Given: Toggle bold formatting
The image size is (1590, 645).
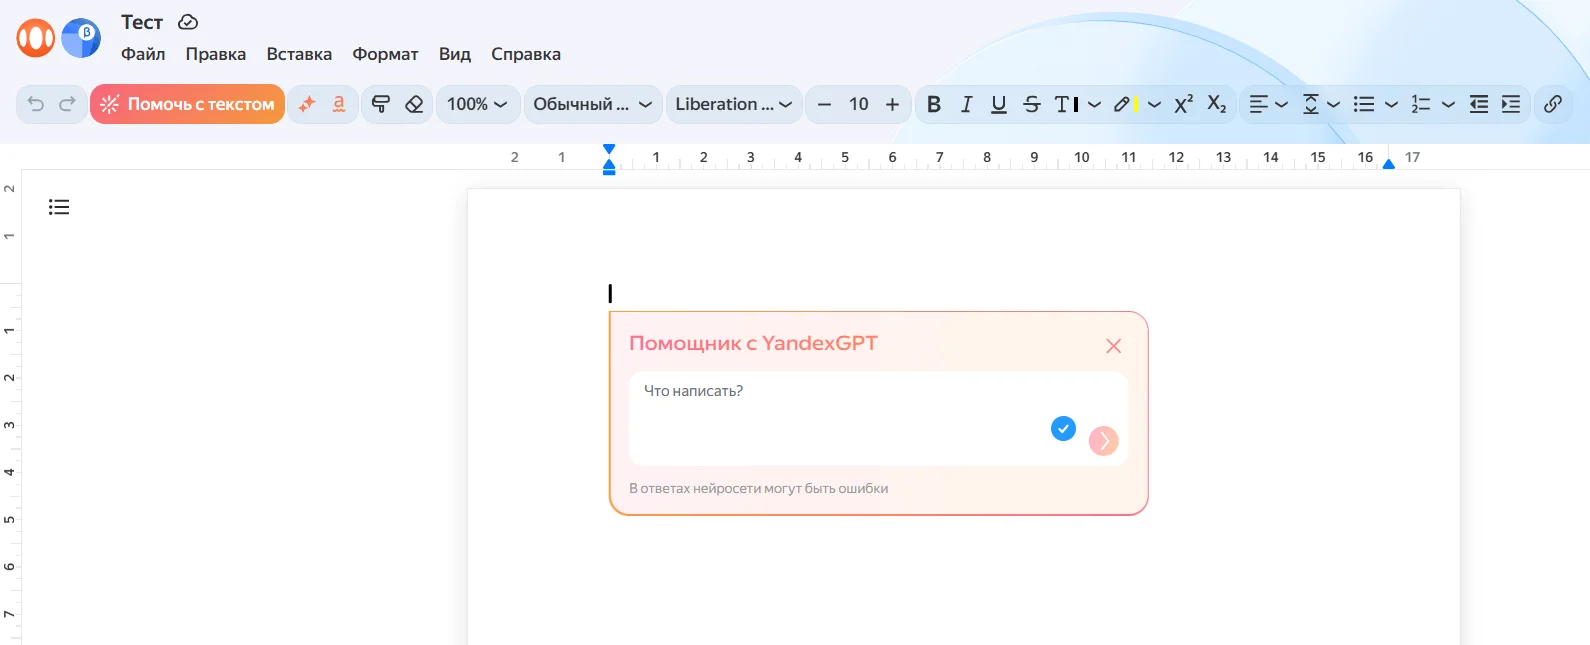Looking at the screenshot, I should pyautogui.click(x=933, y=104).
